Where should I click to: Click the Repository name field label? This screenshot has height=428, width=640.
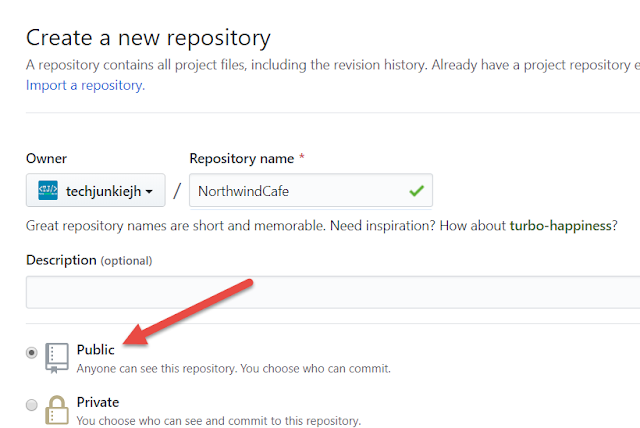(242, 158)
